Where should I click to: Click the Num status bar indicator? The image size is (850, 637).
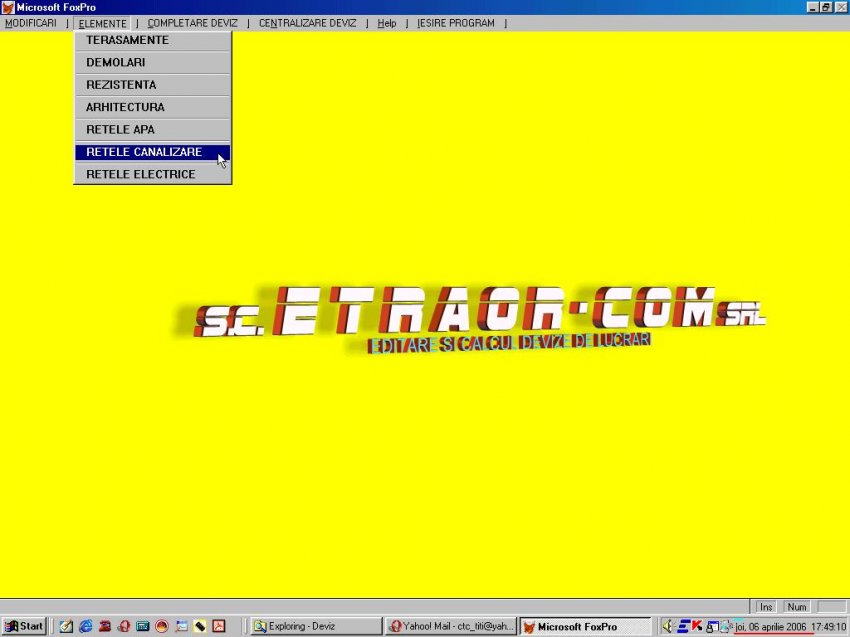click(797, 607)
